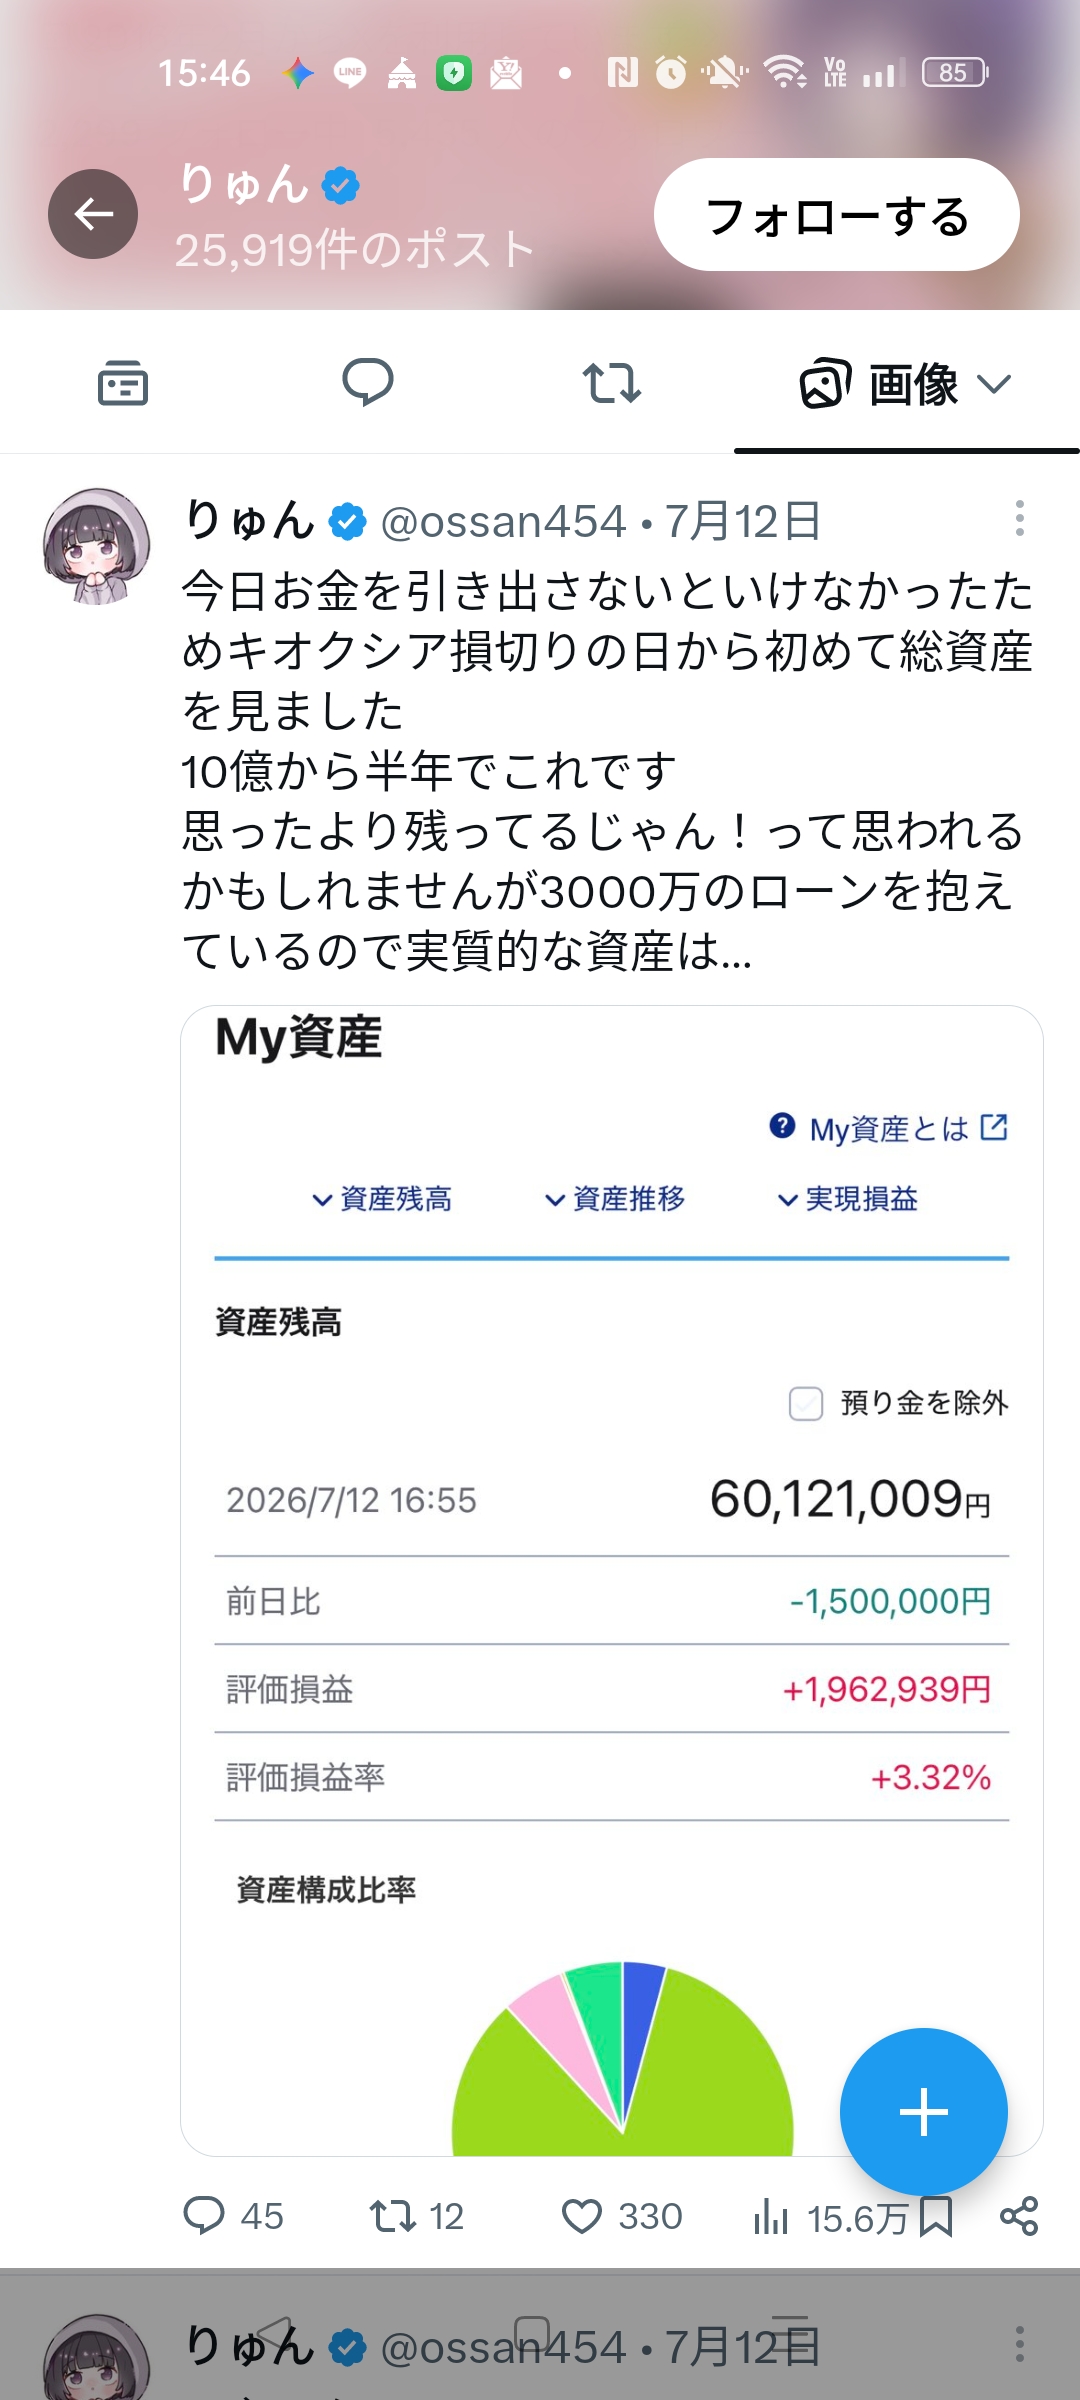Switch to the reposts tab icon
The width and height of the screenshot is (1080, 2400).
pos(611,383)
